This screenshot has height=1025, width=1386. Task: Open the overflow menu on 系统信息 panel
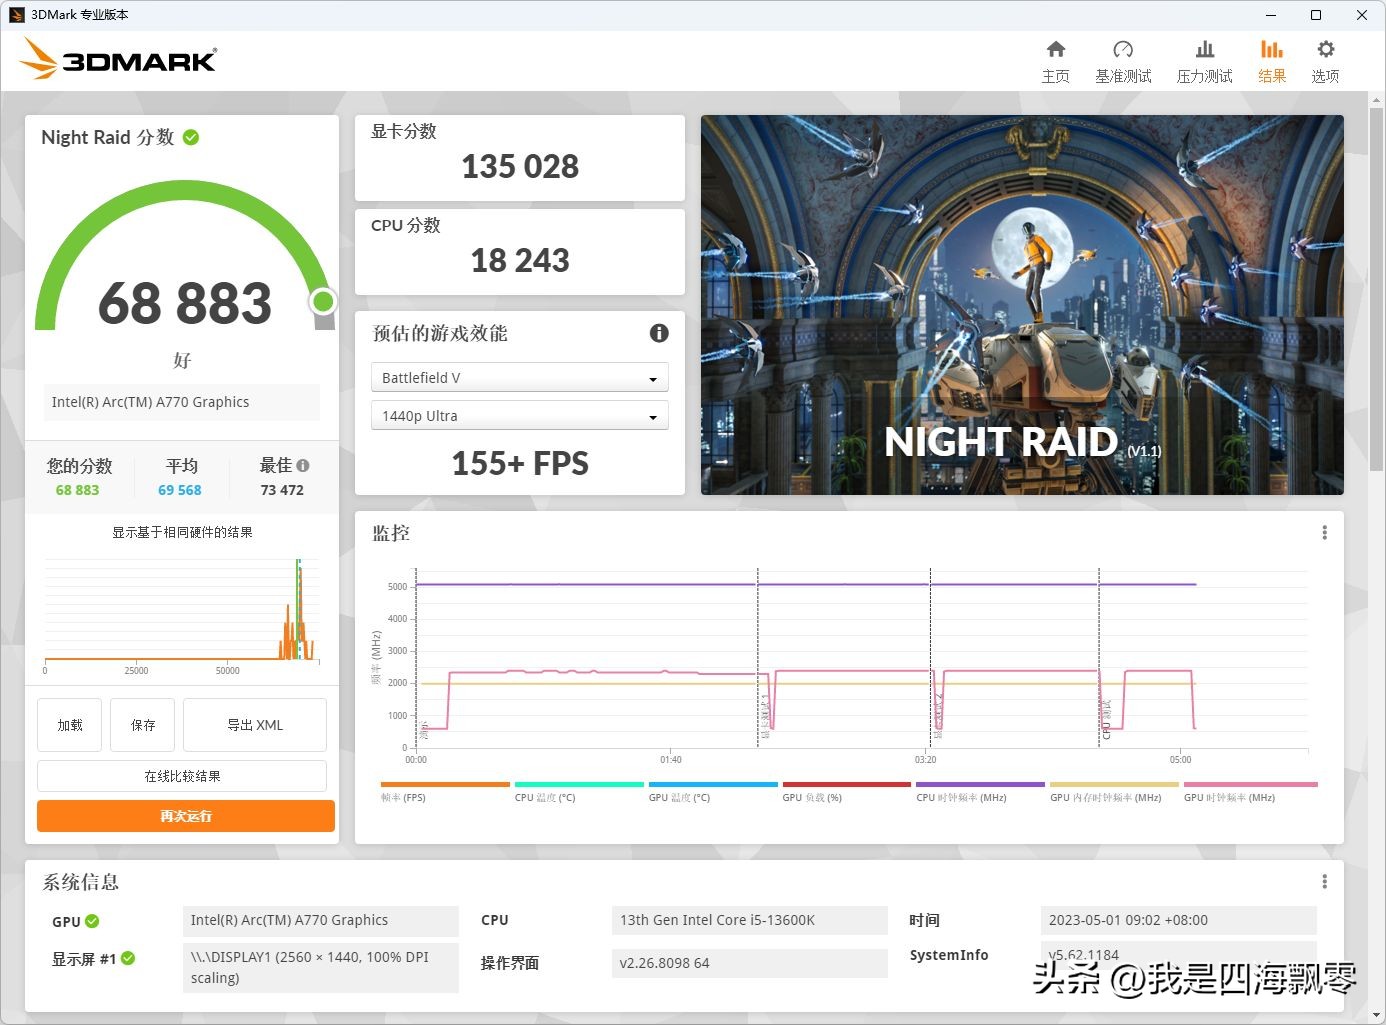tap(1324, 881)
